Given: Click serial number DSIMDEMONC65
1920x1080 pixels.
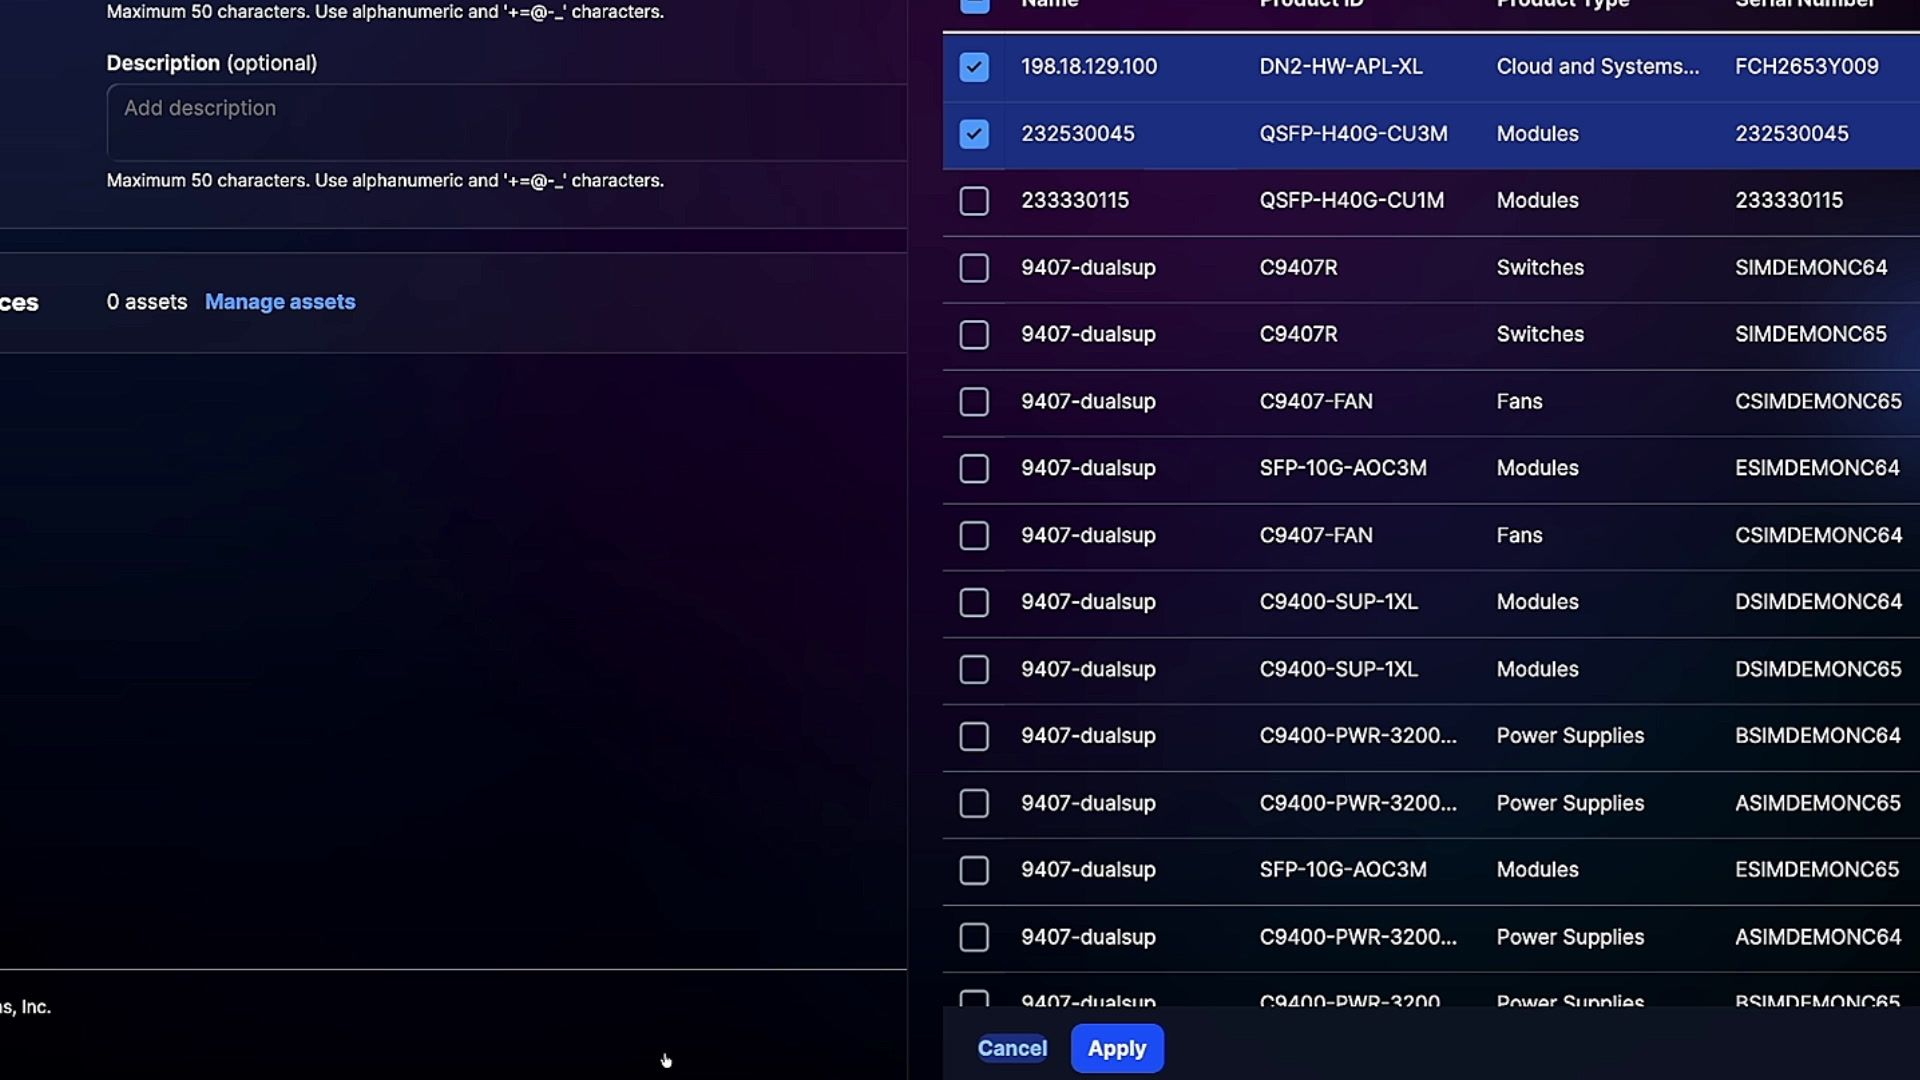Looking at the screenshot, I should [x=1817, y=669].
